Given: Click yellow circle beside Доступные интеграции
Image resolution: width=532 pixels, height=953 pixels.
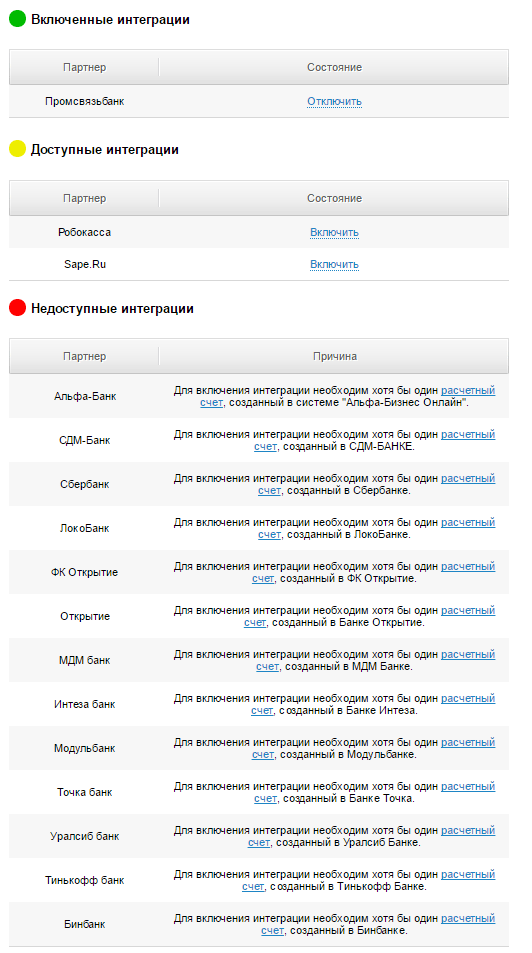Looking at the screenshot, I should click(x=18, y=149).
